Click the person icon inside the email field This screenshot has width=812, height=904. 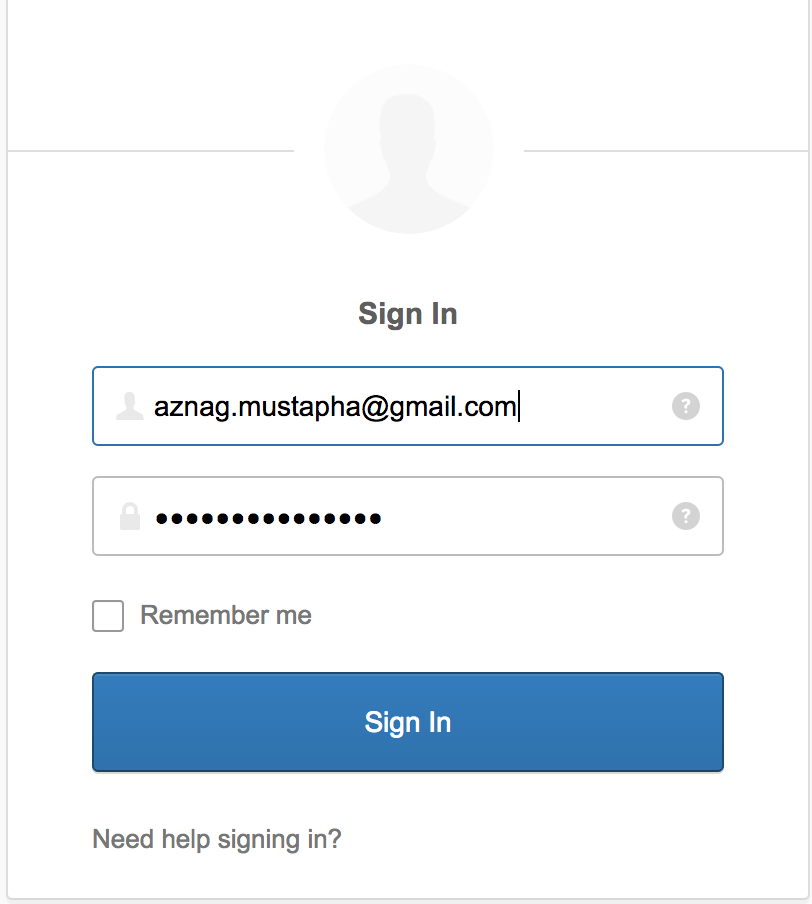(130, 406)
